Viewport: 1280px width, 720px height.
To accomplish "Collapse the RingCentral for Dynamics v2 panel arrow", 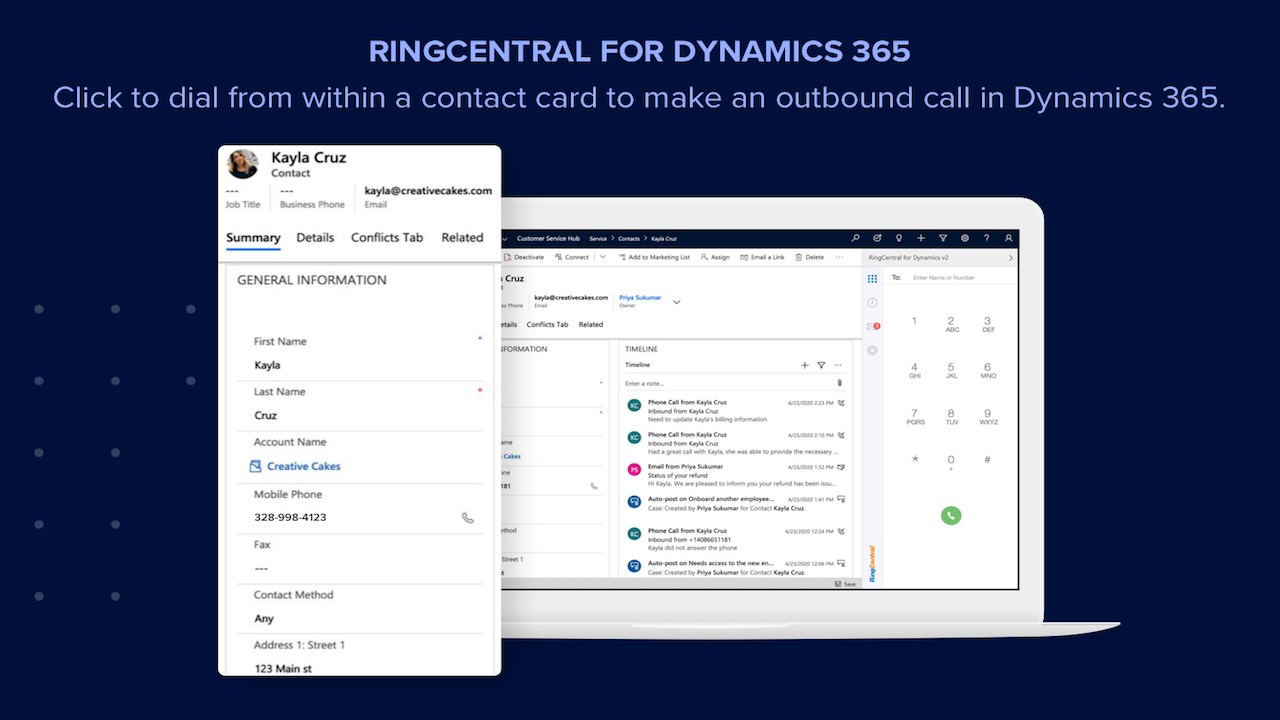I will click(x=1010, y=258).
